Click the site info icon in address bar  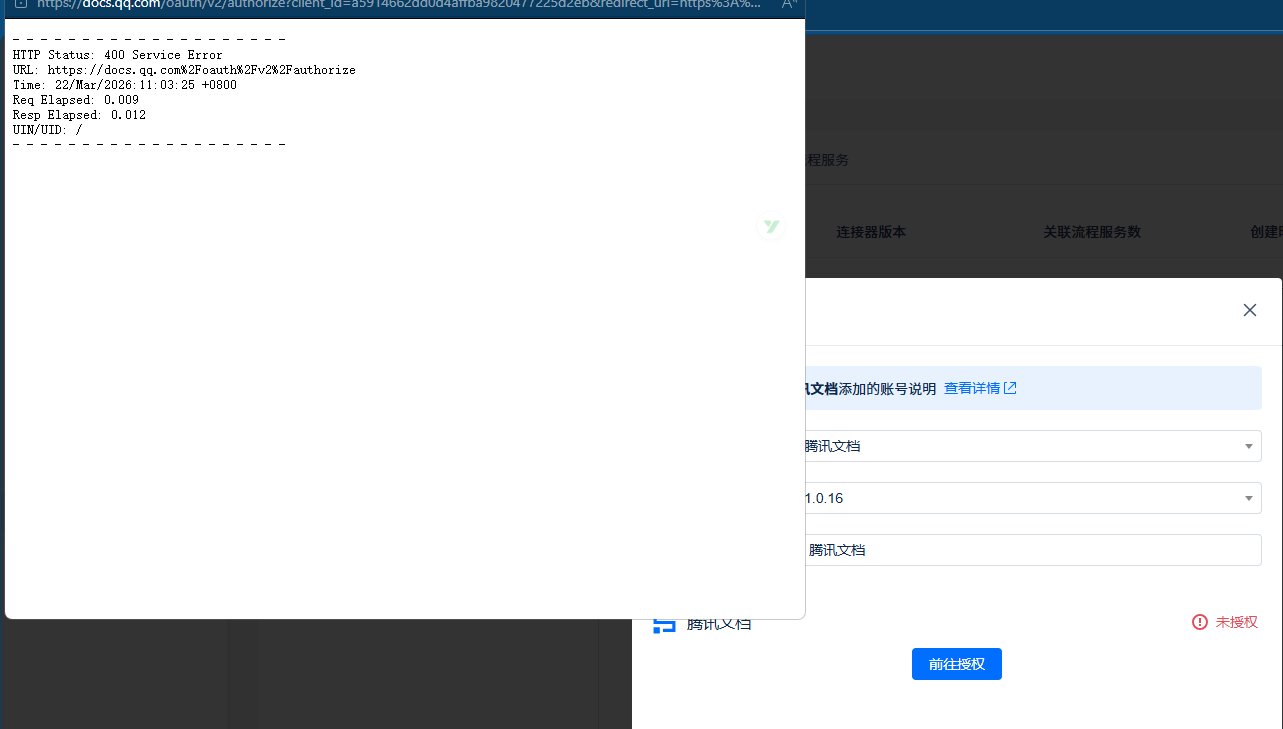19,4
